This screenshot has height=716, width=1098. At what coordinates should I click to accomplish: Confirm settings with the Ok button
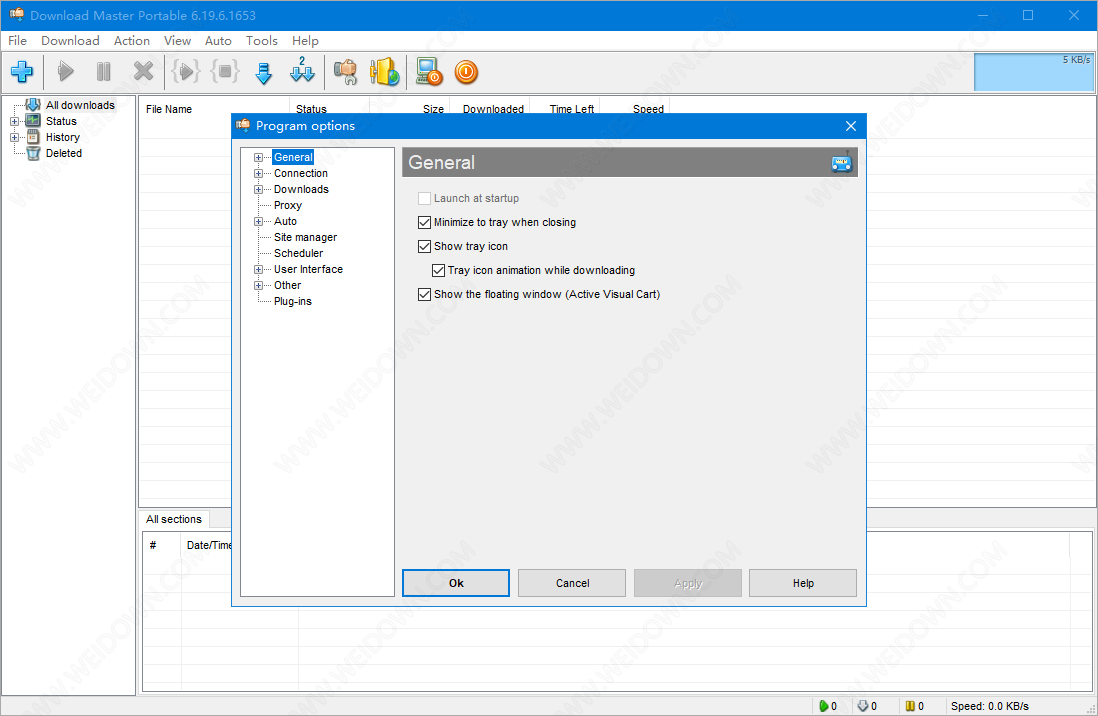coord(456,583)
